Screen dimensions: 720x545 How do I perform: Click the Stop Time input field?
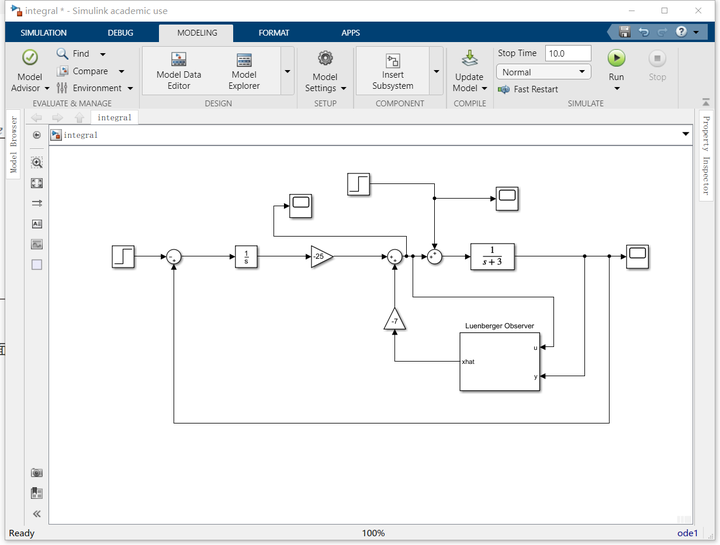[568, 53]
